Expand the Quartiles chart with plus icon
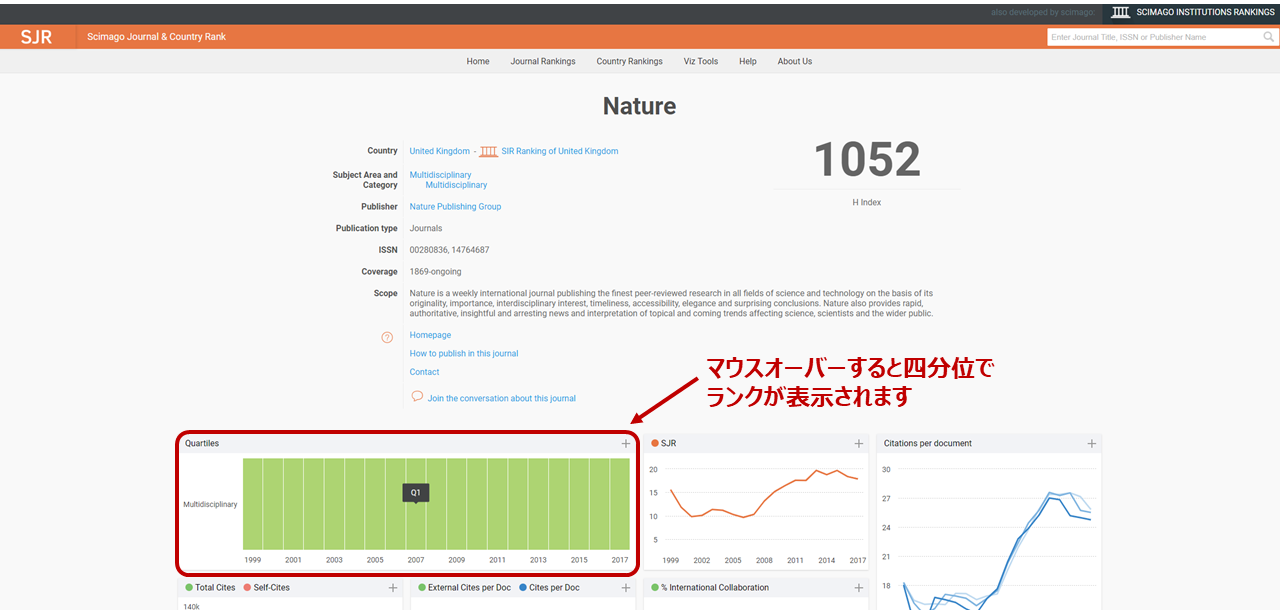The width and height of the screenshot is (1280, 612). pyautogui.click(x=626, y=443)
